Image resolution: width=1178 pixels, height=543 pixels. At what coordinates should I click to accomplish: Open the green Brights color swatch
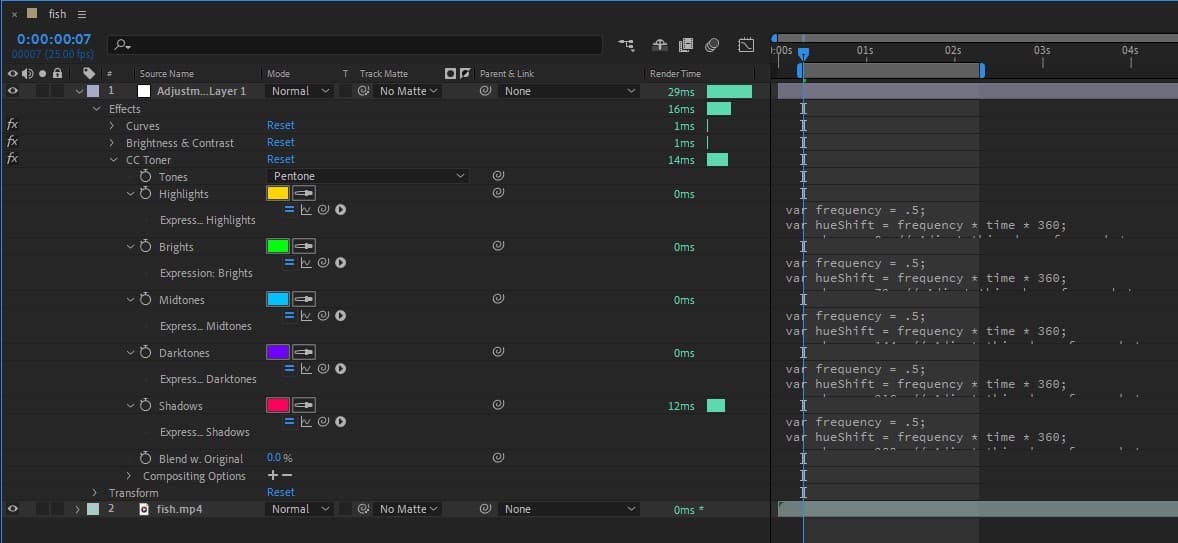[278, 246]
